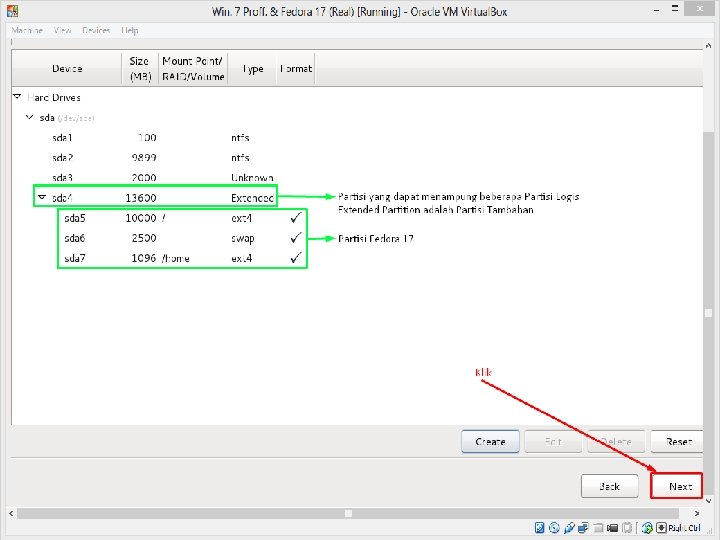The height and width of the screenshot is (540, 720).
Task: Click the disabled Edit button
Action: (553, 441)
